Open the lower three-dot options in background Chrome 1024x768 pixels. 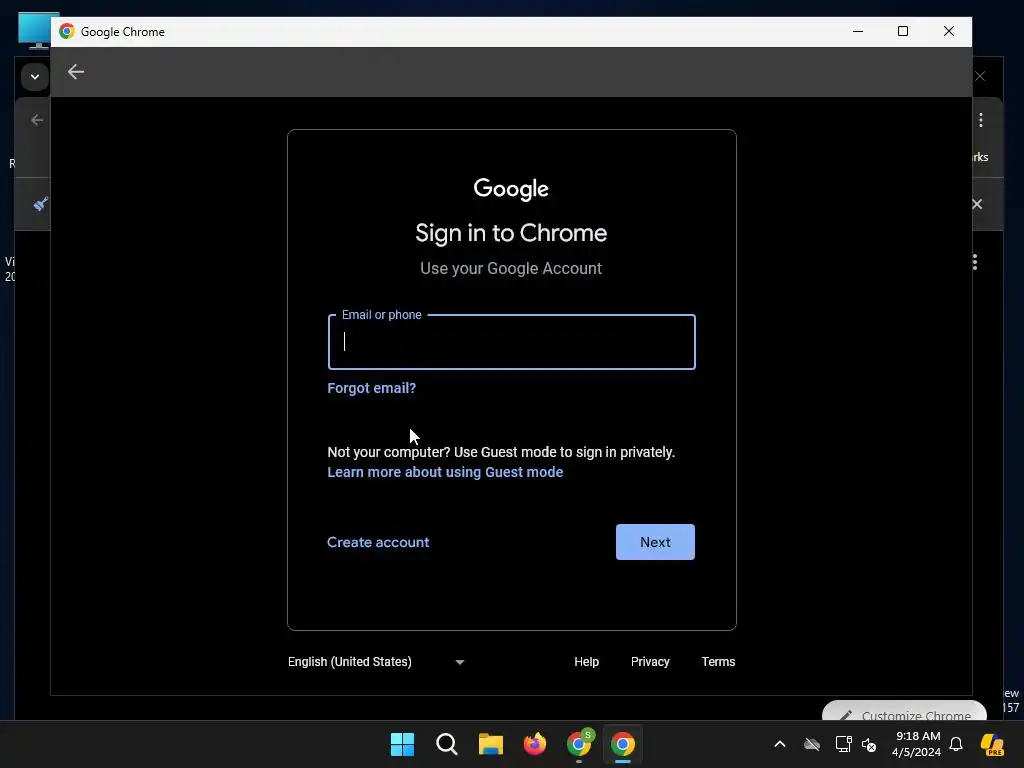[x=974, y=262]
